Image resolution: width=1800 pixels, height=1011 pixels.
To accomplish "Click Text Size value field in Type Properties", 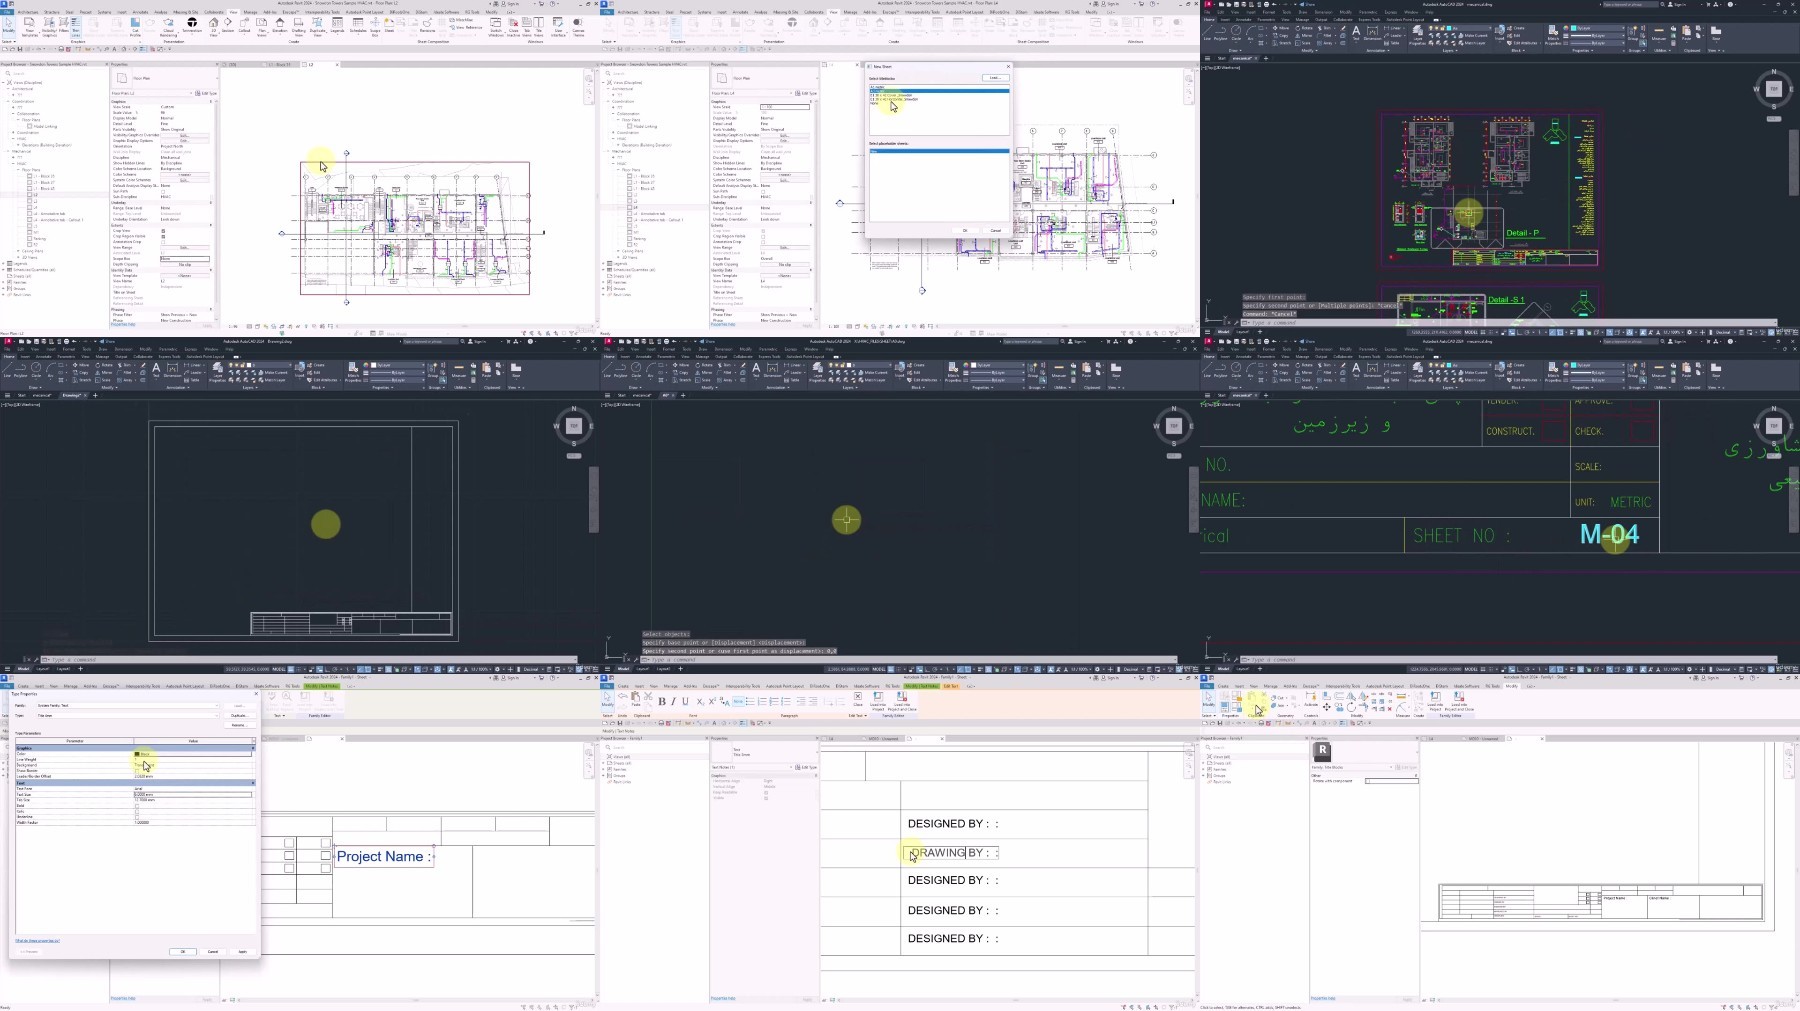I will click(193, 794).
